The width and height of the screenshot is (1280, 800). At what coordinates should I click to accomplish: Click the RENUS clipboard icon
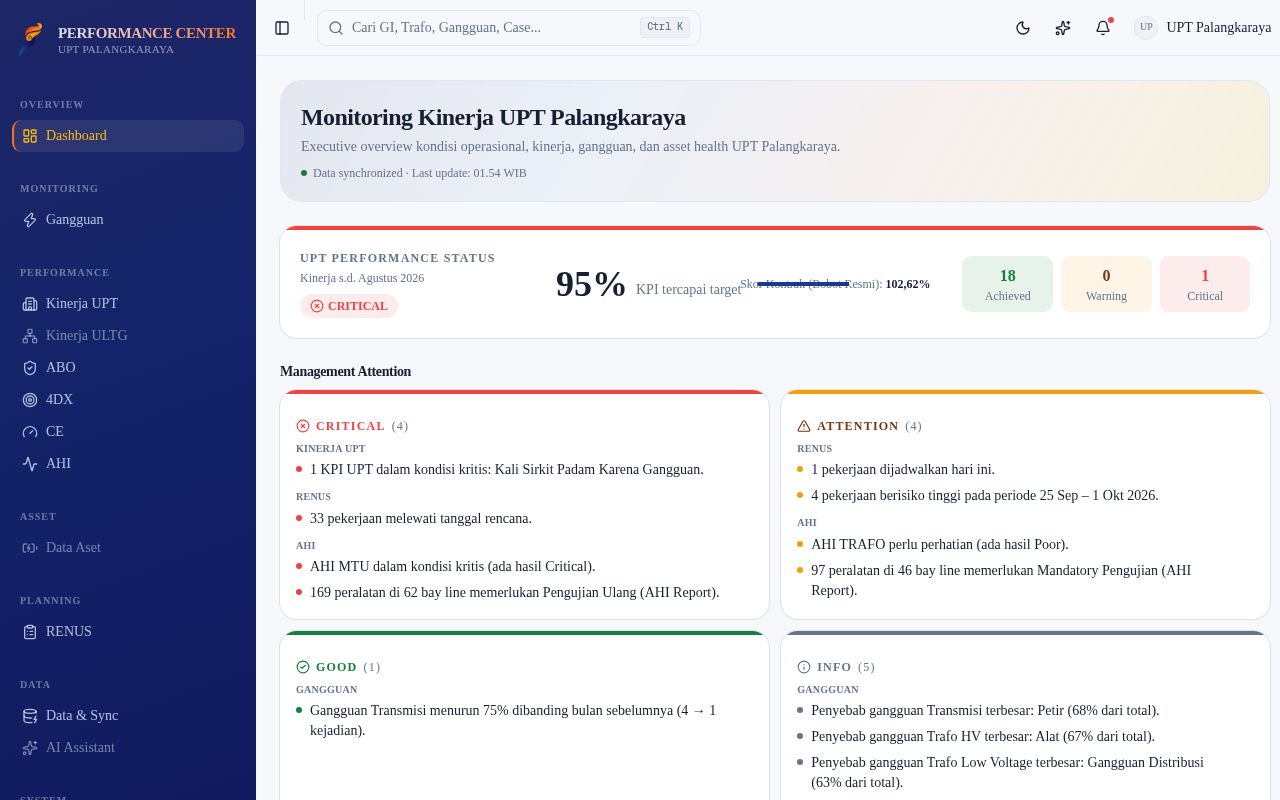(30, 632)
